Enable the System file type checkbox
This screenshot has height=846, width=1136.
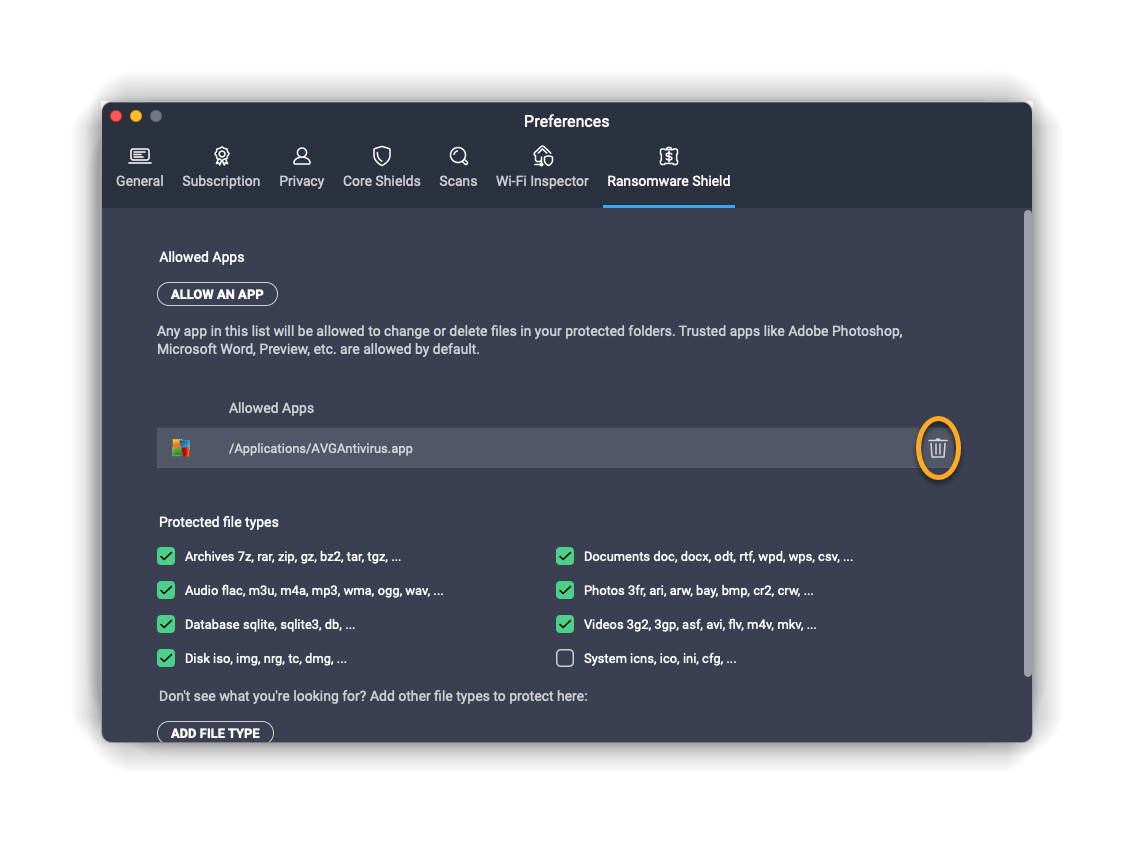pos(565,658)
